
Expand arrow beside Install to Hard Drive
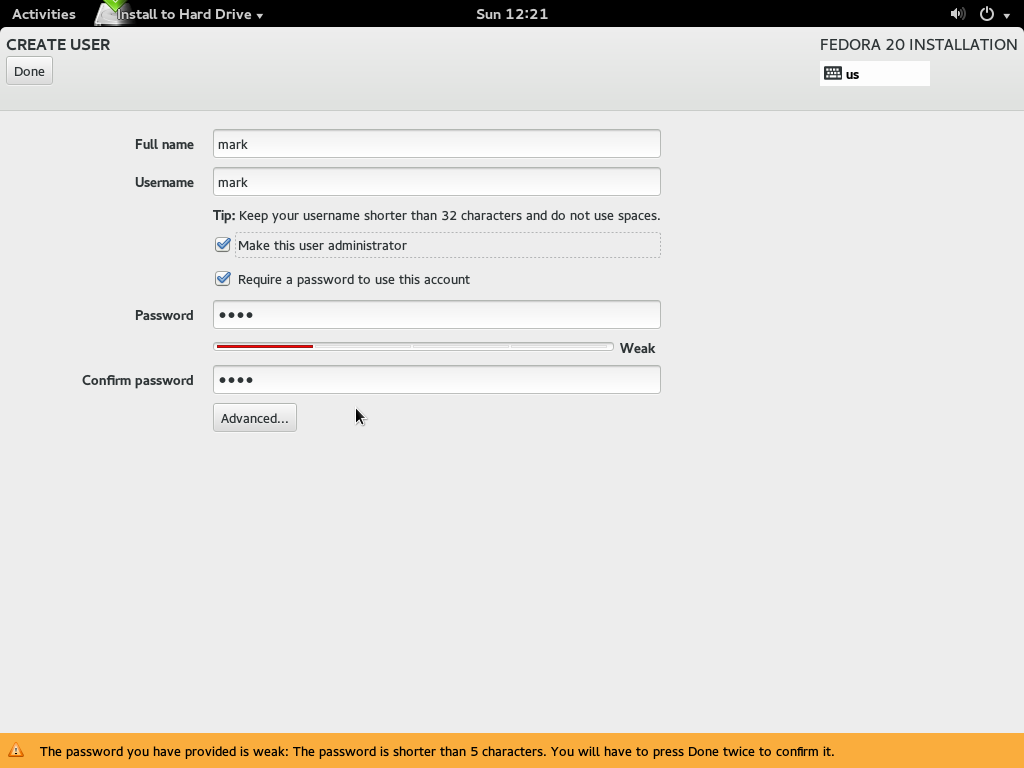(x=260, y=16)
